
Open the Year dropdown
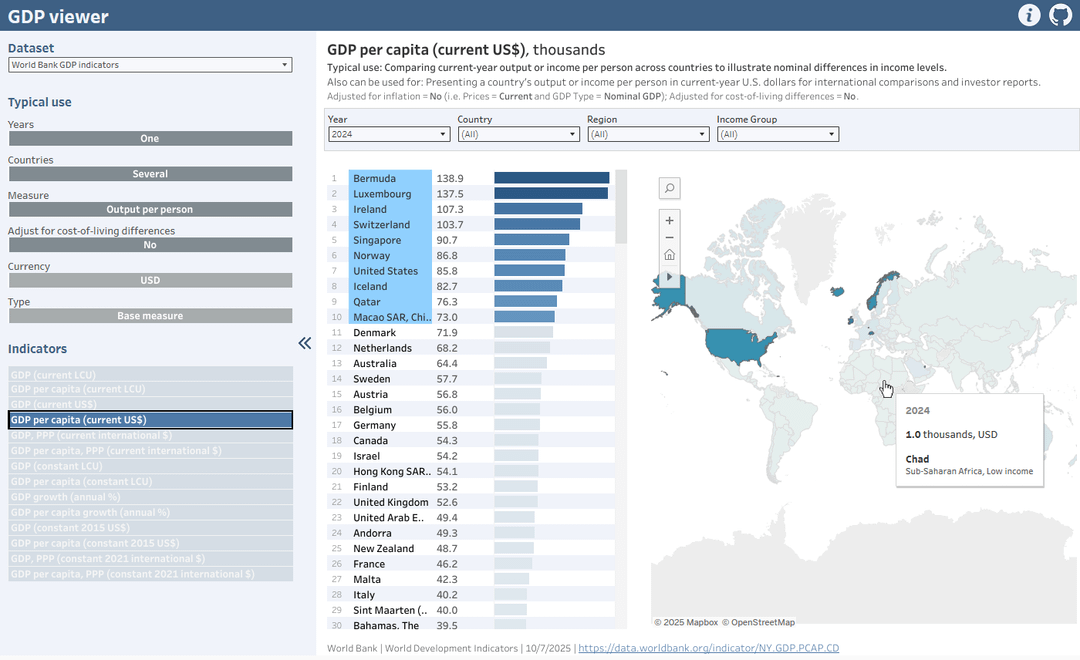pos(389,134)
